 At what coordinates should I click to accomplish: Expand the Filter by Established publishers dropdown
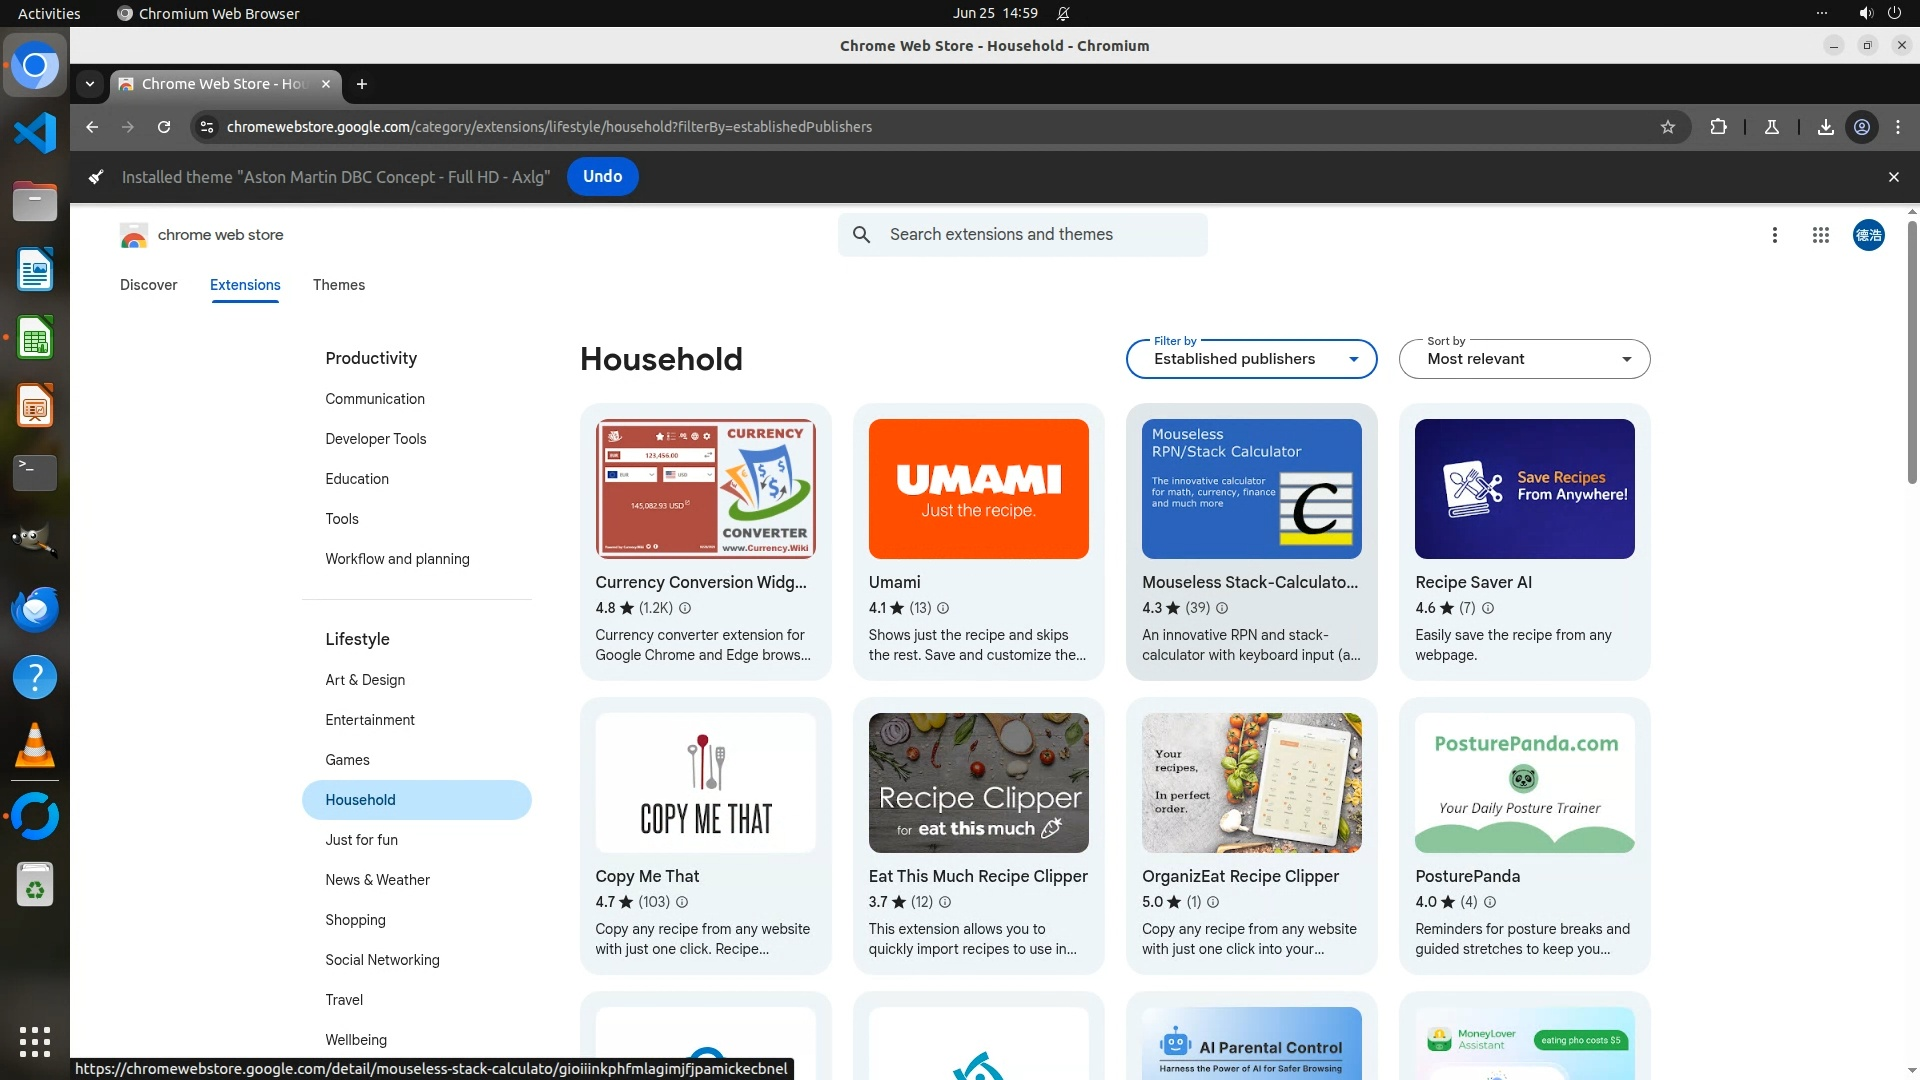(1251, 359)
